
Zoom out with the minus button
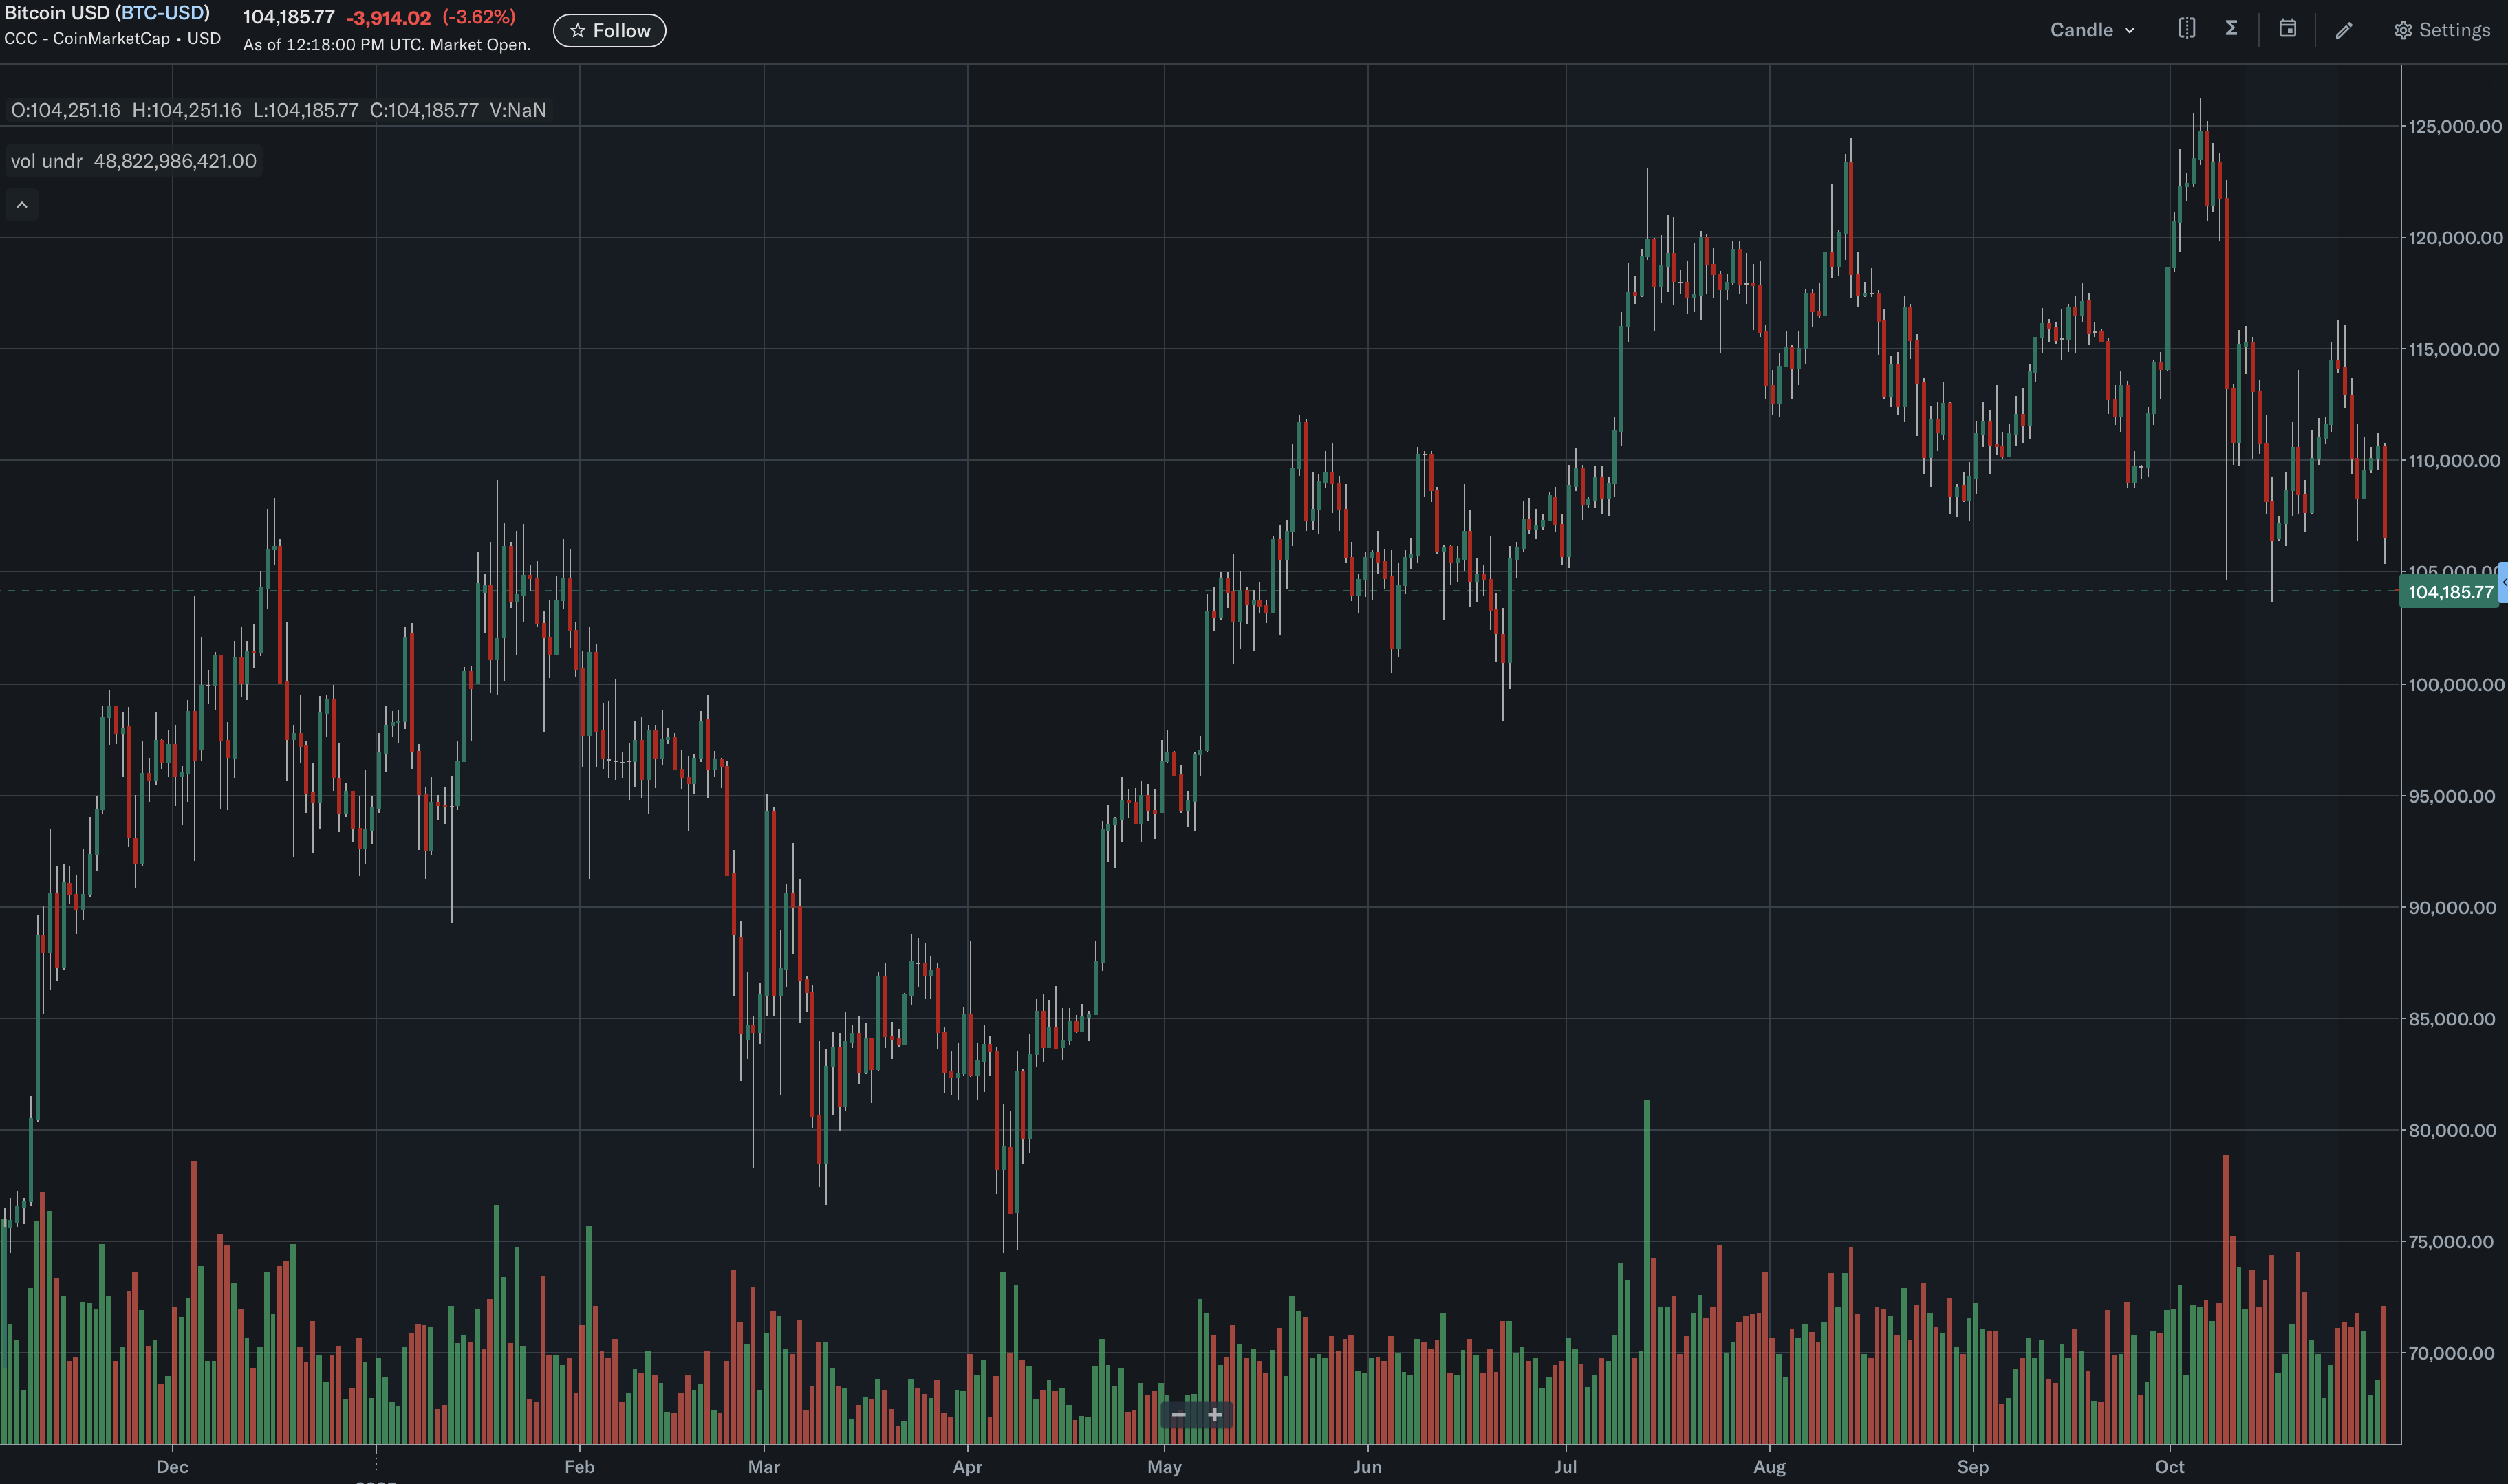pyautogui.click(x=1178, y=1415)
